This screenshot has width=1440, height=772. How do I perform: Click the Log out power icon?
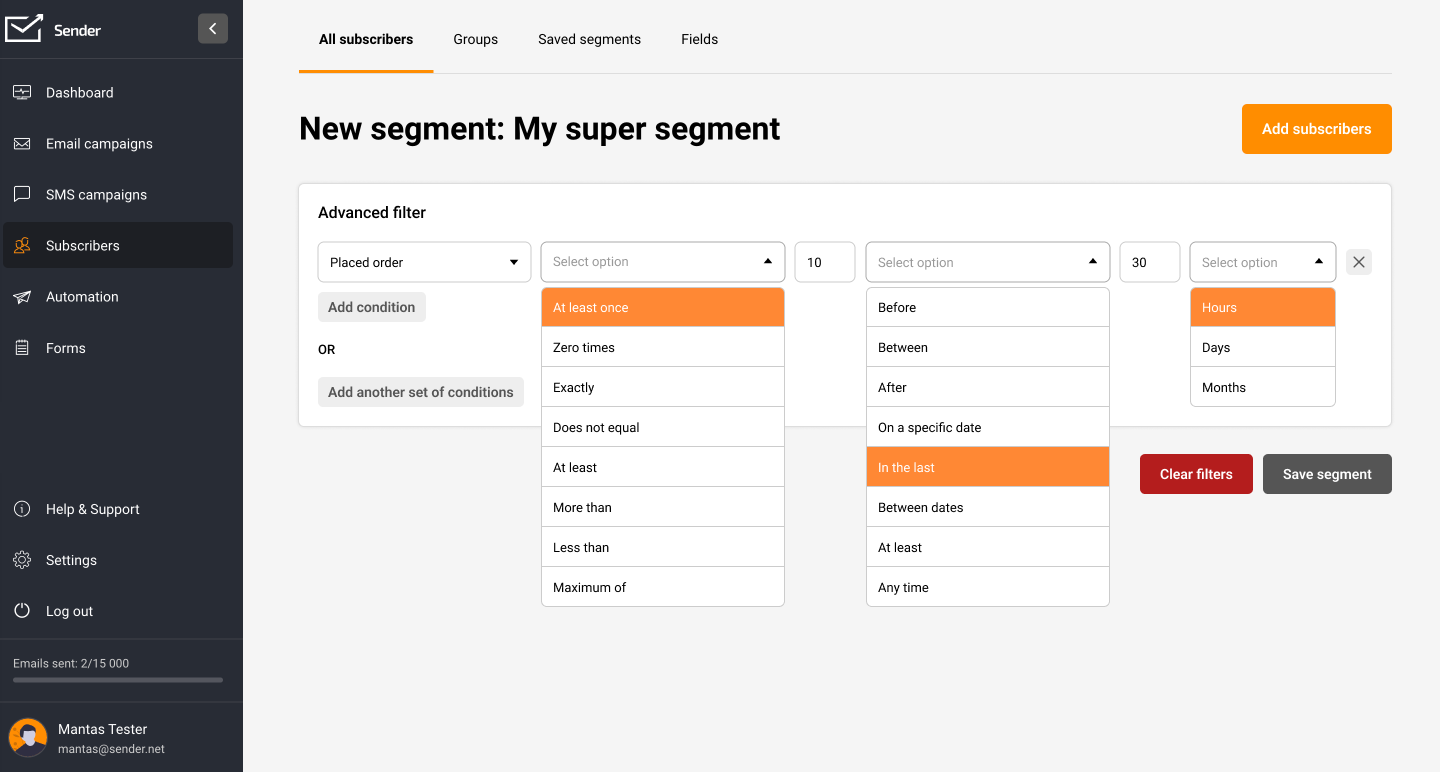tap(22, 611)
